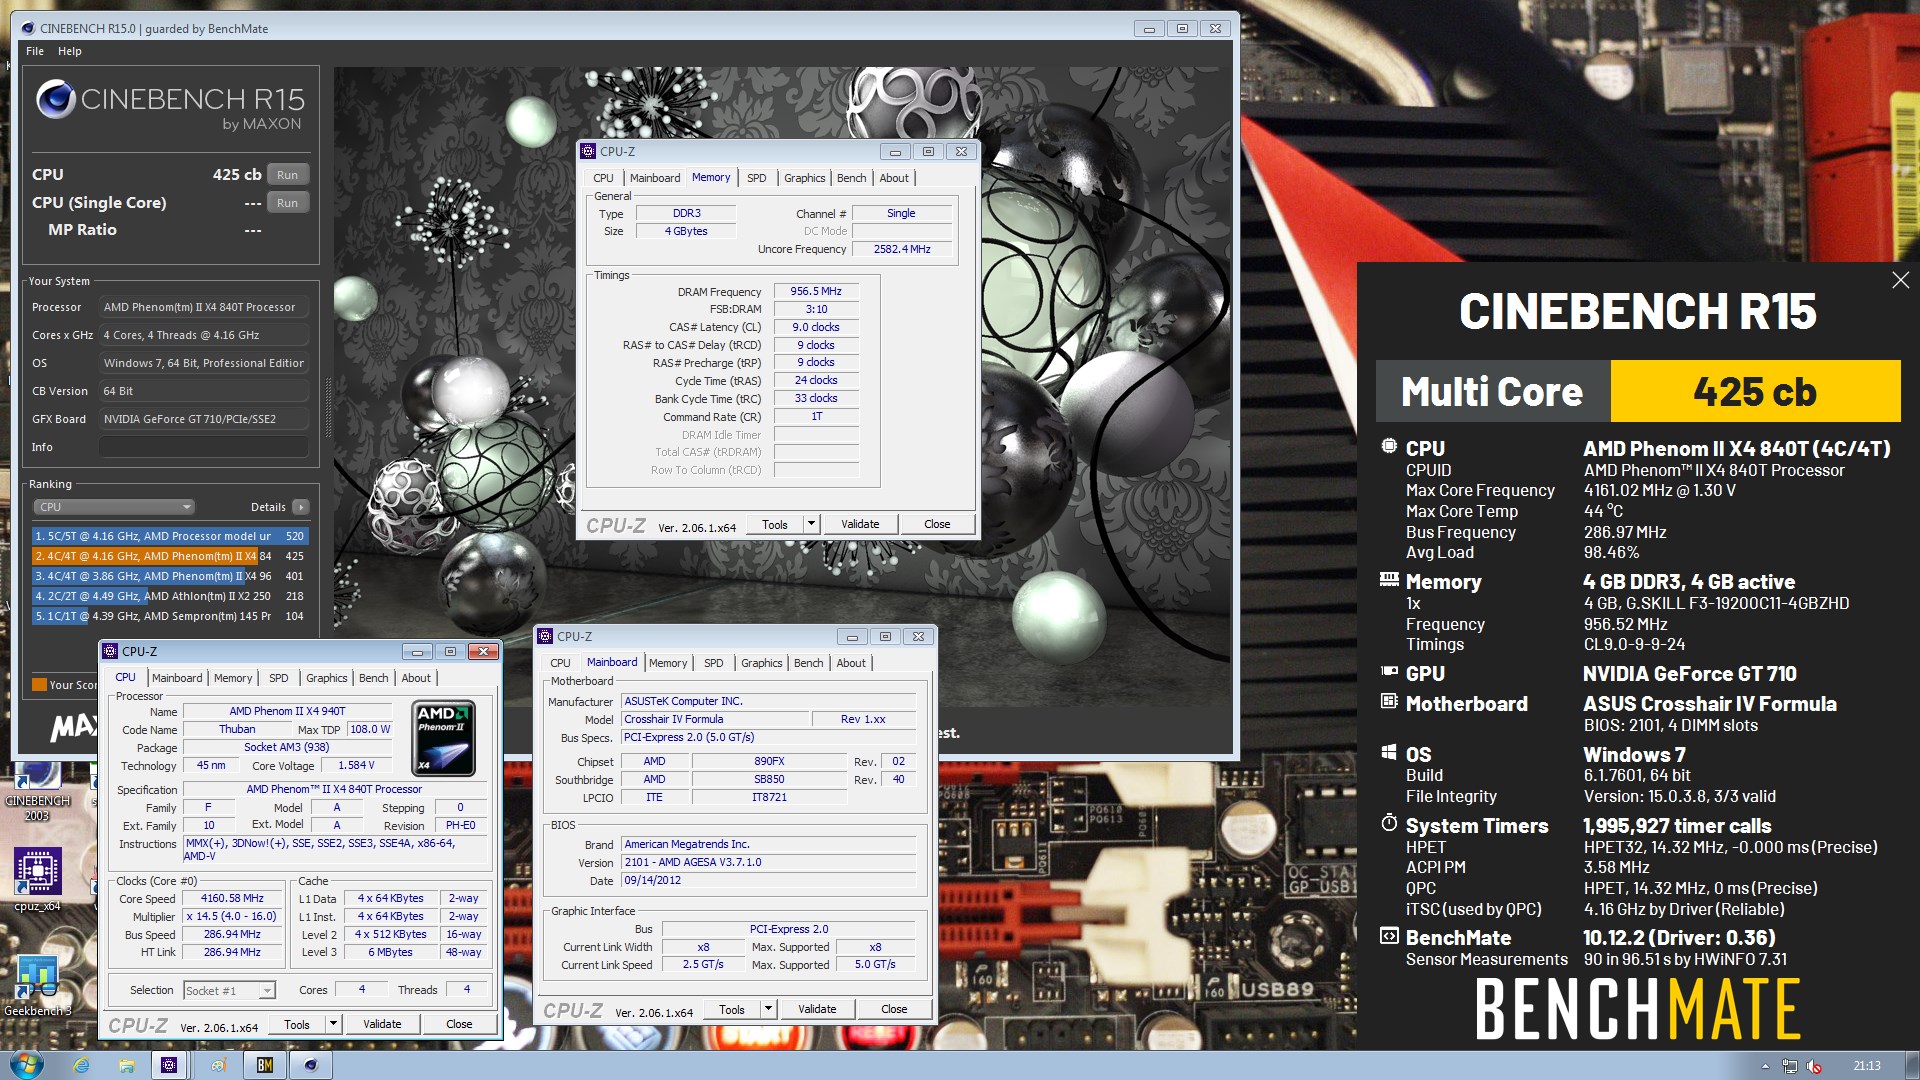The width and height of the screenshot is (1920, 1080).
Task: Select ranking entry Athlon II X2 250
Action: [x=170, y=596]
